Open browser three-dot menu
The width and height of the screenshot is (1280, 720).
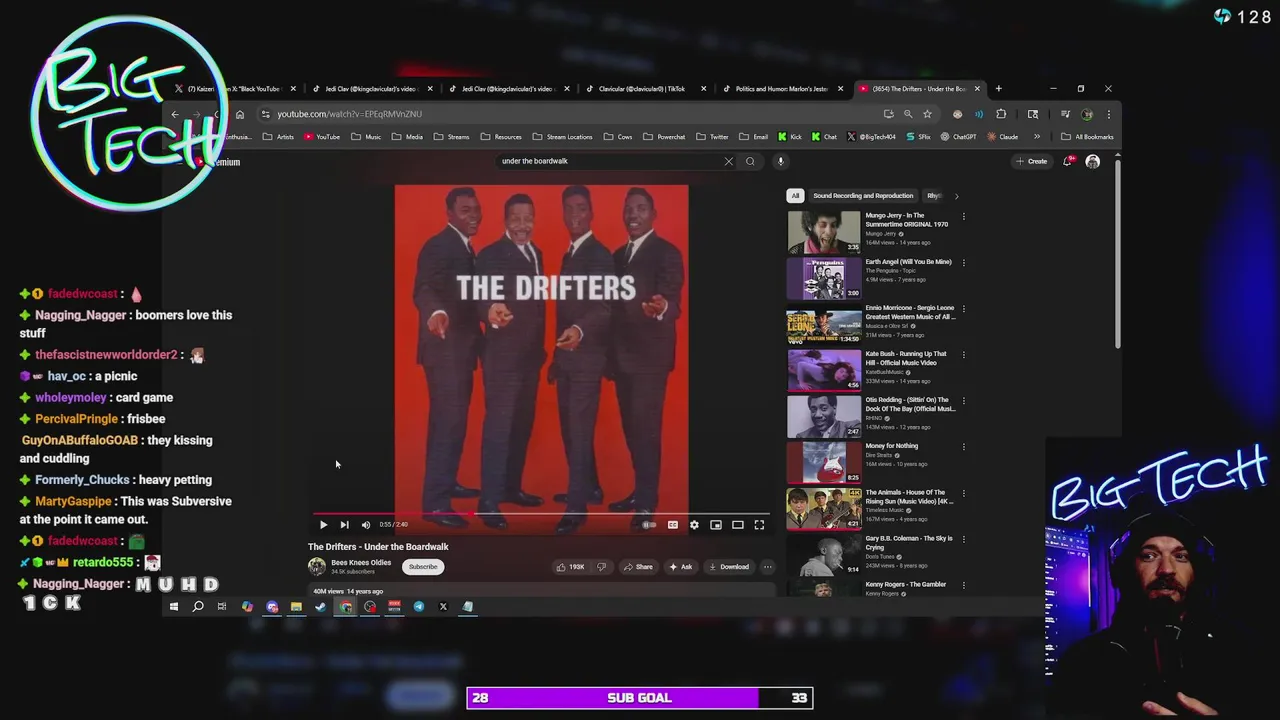tap(1108, 114)
